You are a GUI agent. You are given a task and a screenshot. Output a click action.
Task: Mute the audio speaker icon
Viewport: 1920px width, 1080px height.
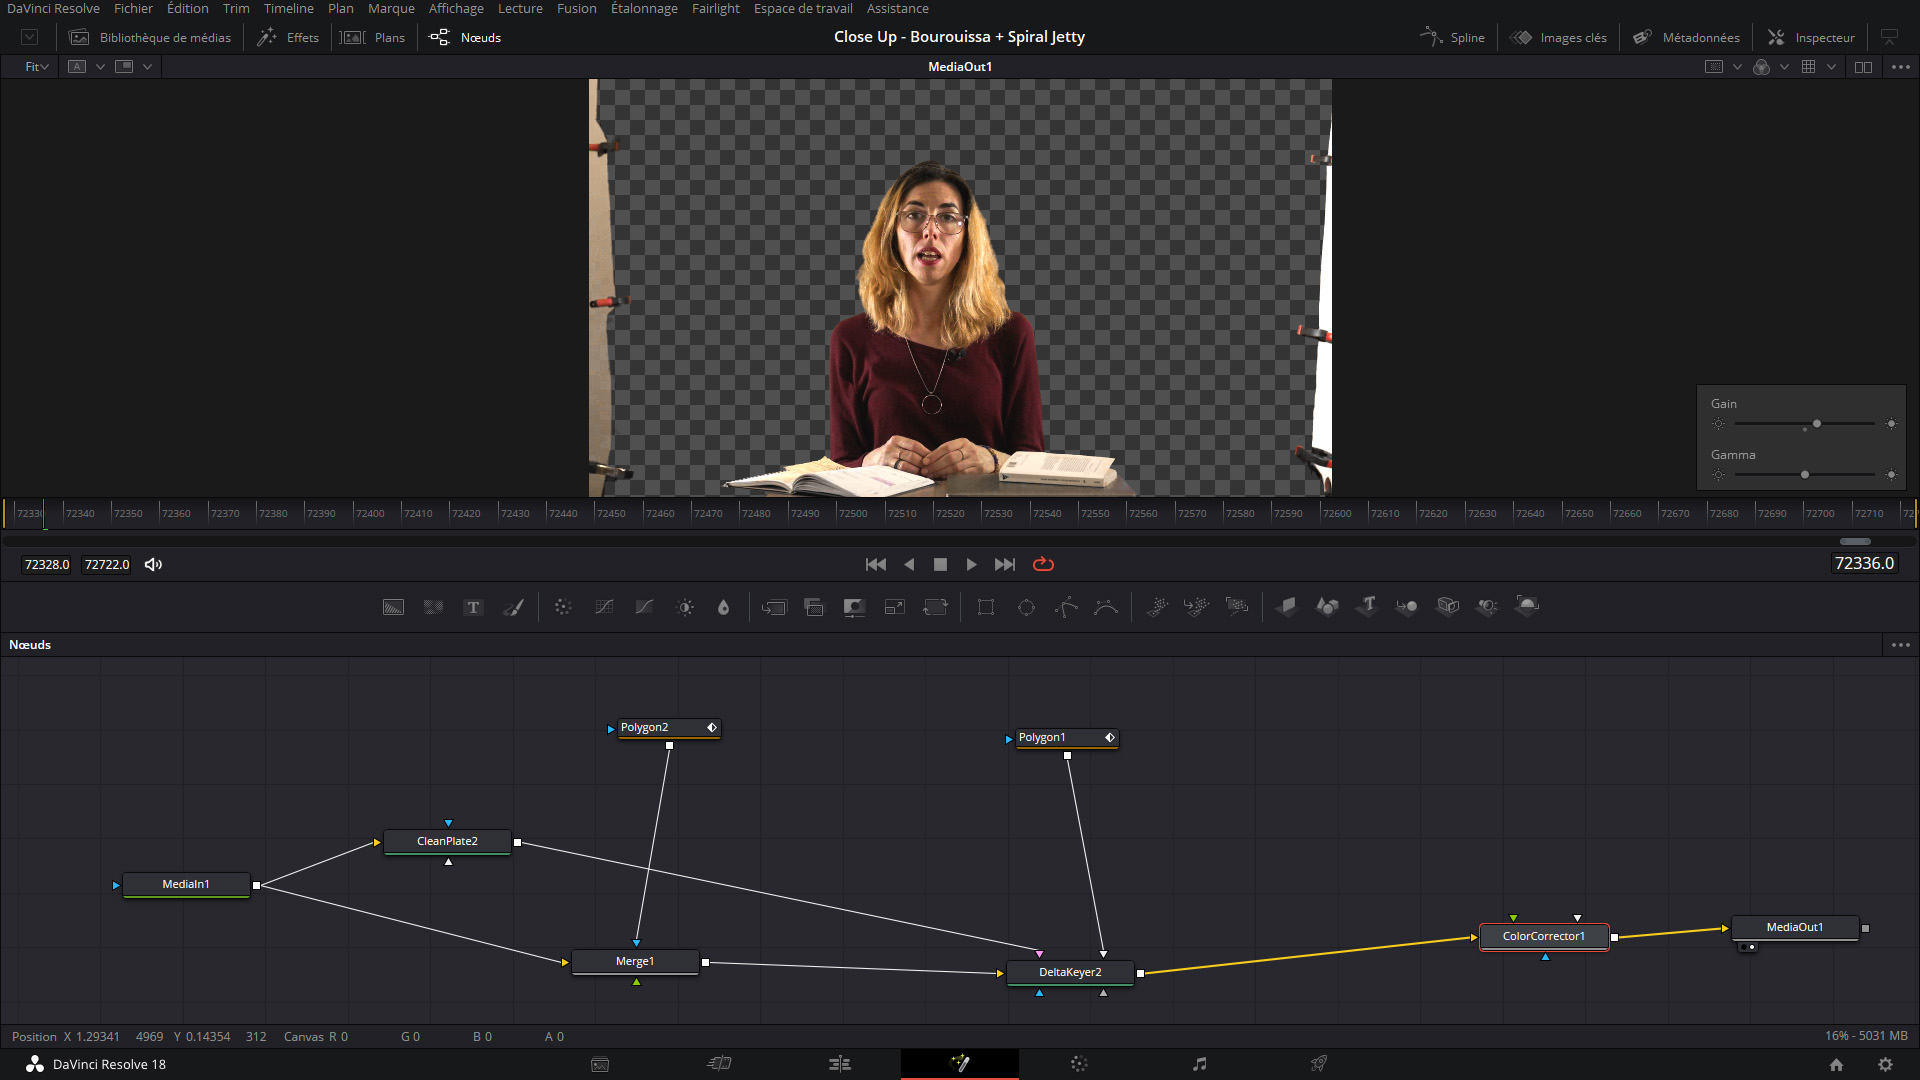pyautogui.click(x=153, y=564)
